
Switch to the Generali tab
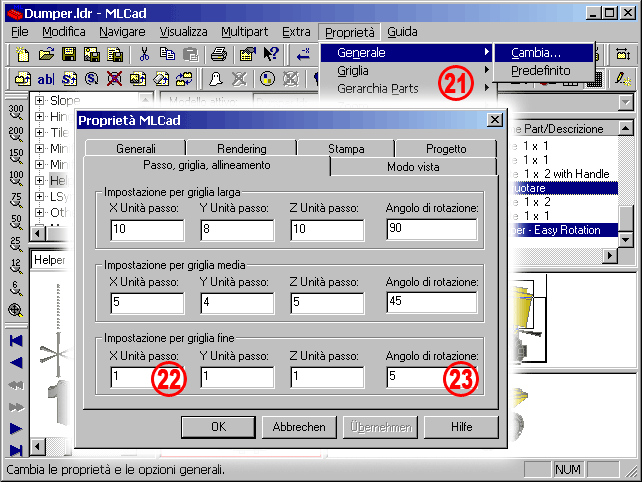[x=136, y=148]
